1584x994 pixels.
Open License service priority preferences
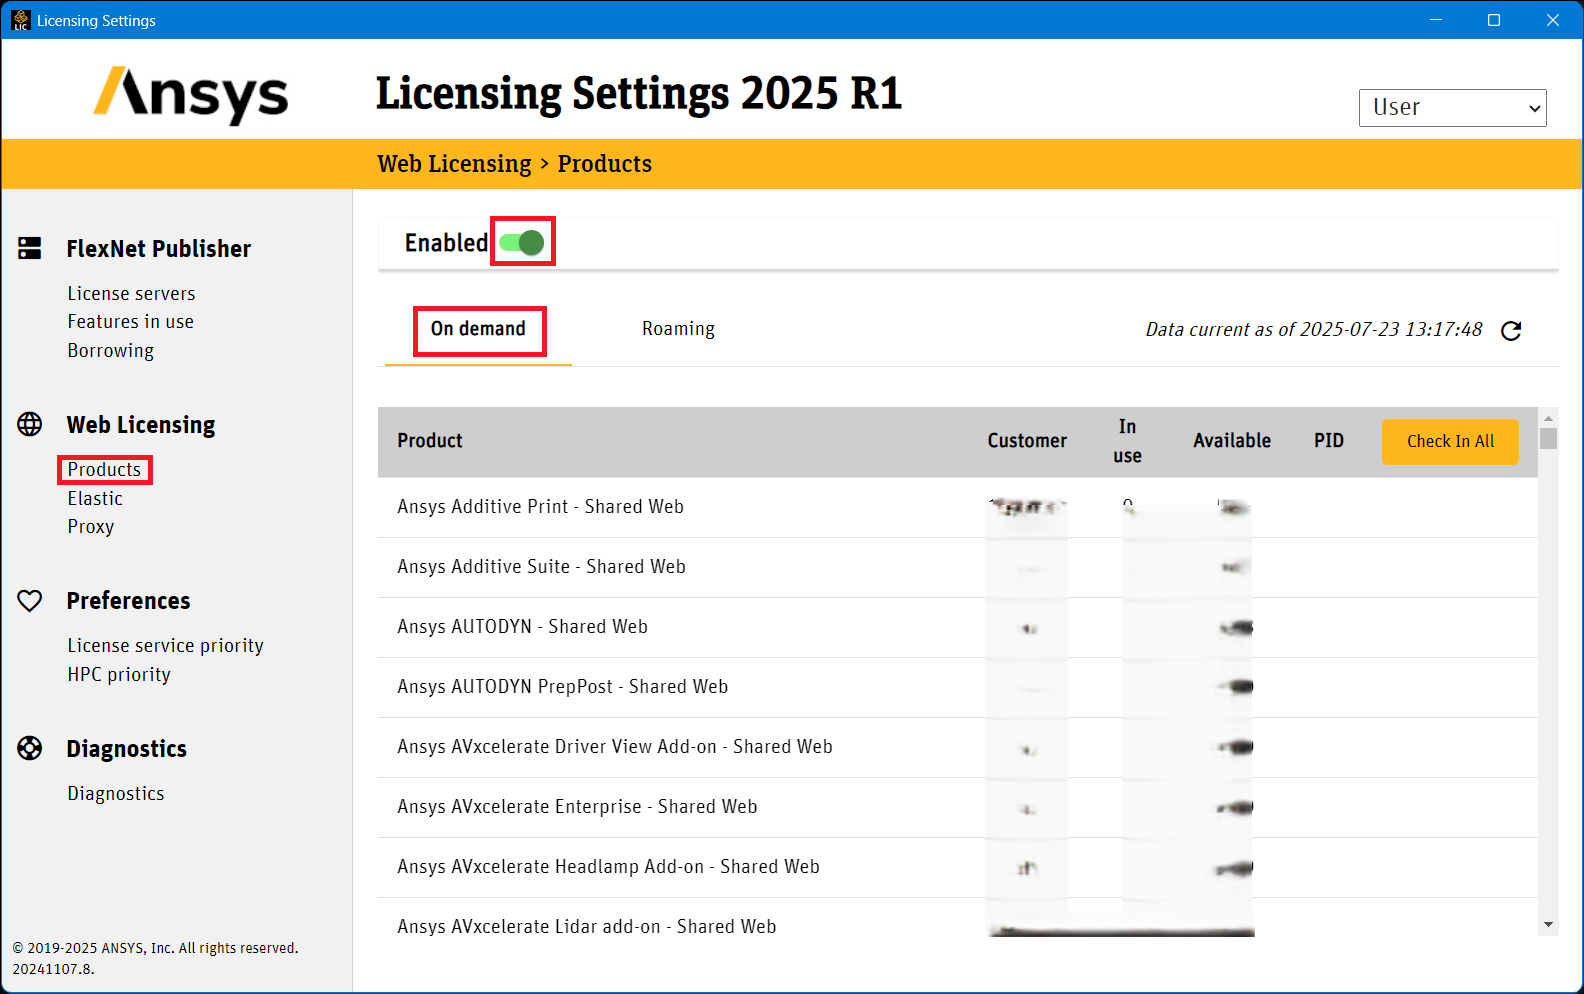[165, 645]
